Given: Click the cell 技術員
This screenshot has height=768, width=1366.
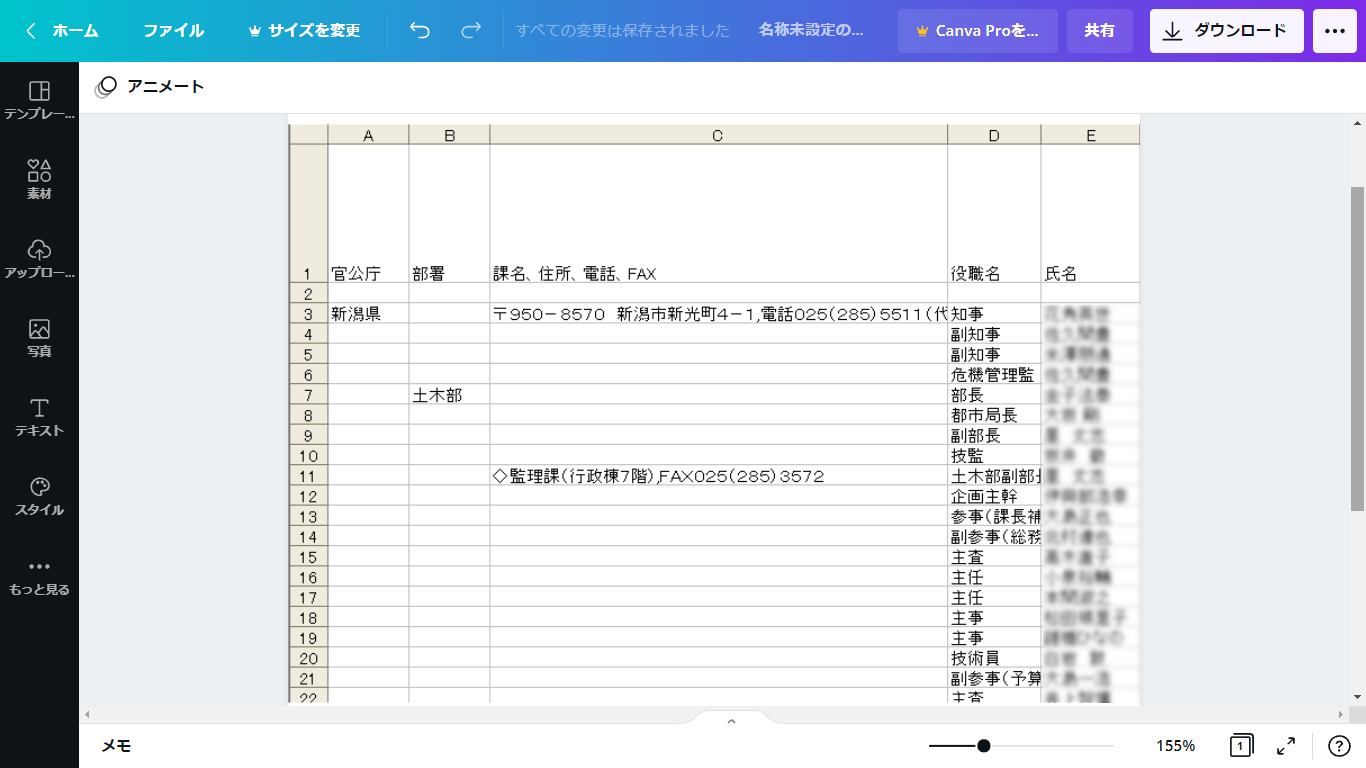Looking at the screenshot, I should [994, 658].
